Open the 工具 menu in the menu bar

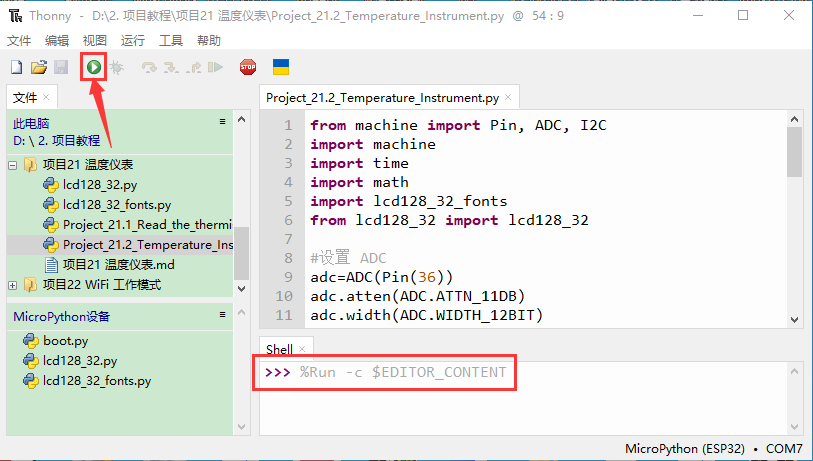point(171,41)
